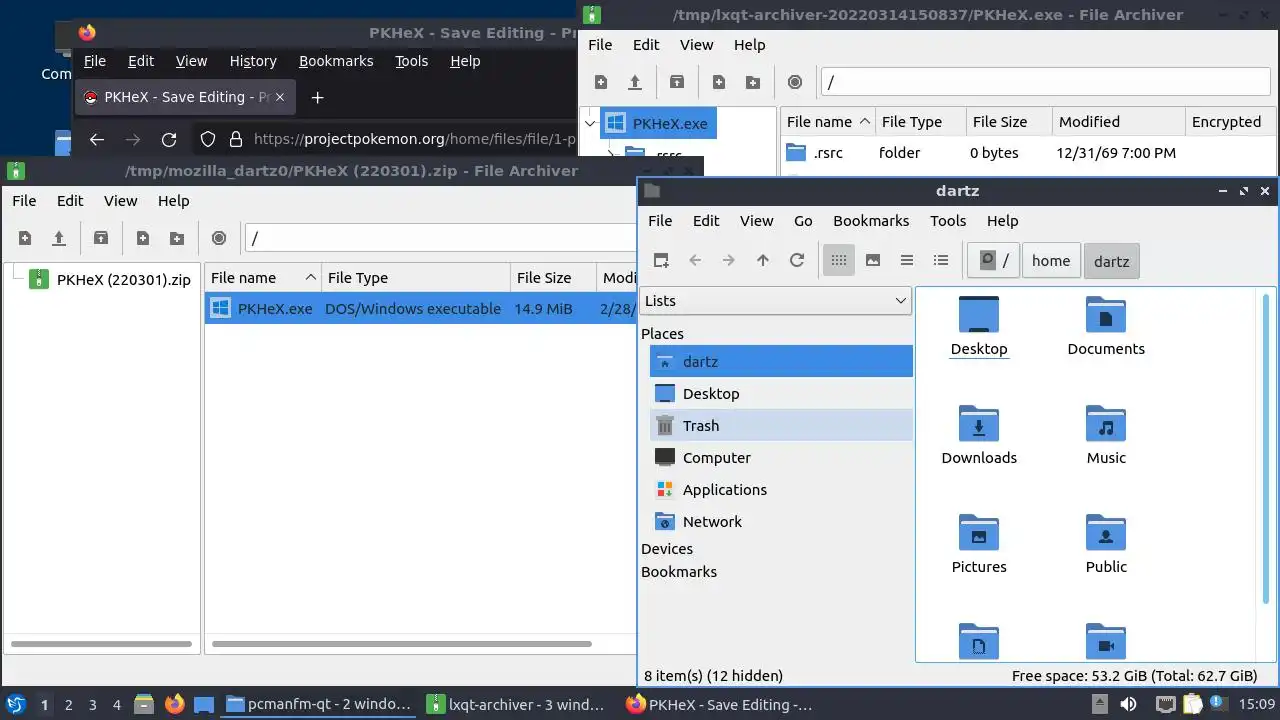
Task: Click extract-all icon in PKHeX zip archiver
Action: tap(101, 238)
